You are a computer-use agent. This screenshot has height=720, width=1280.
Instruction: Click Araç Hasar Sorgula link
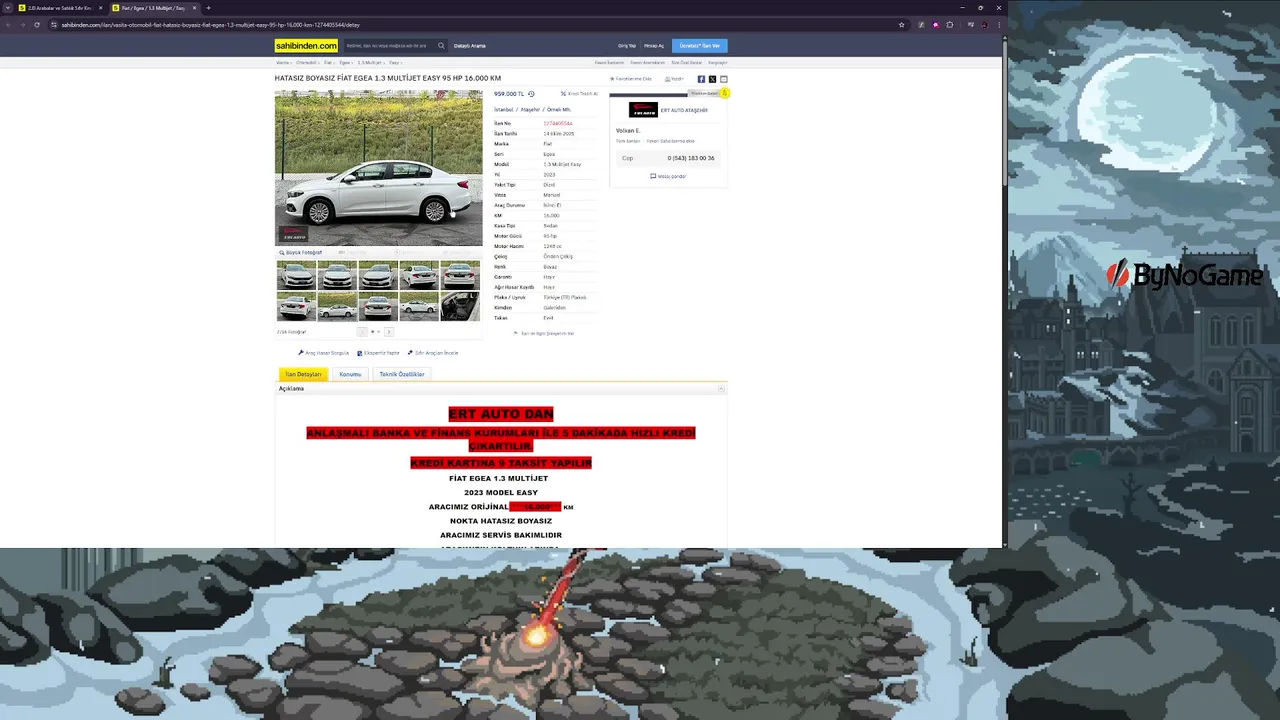point(324,353)
